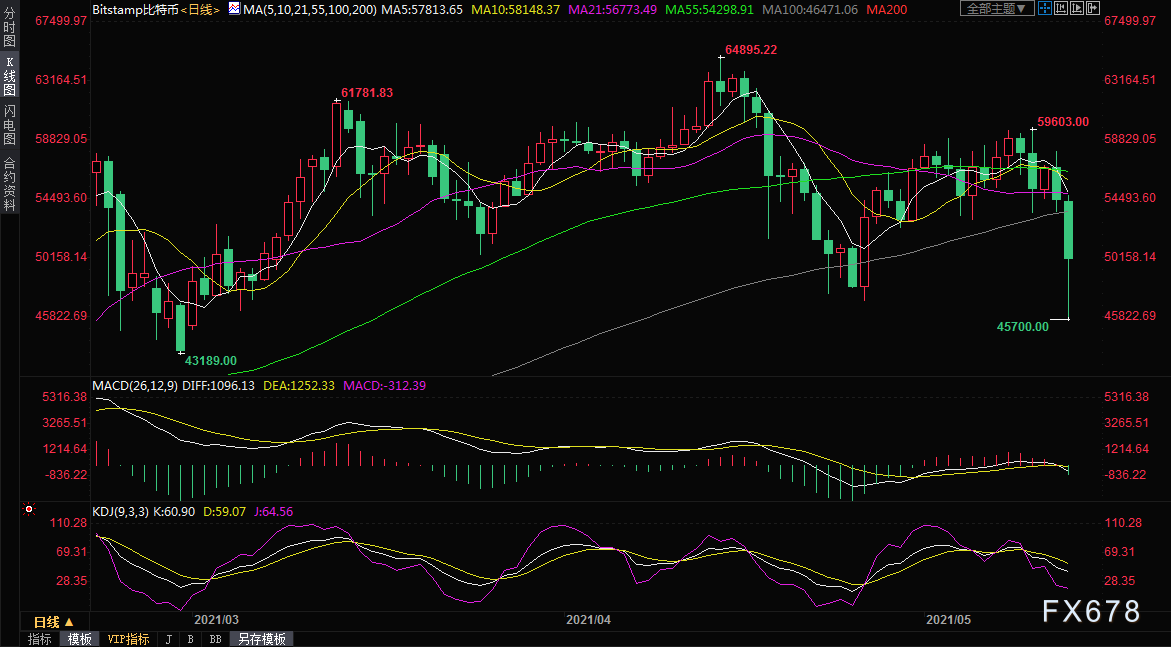Open the 指标 indicators tab
Image resolution: width=1171 pixels, height=647 pixels.
point(40,639)
